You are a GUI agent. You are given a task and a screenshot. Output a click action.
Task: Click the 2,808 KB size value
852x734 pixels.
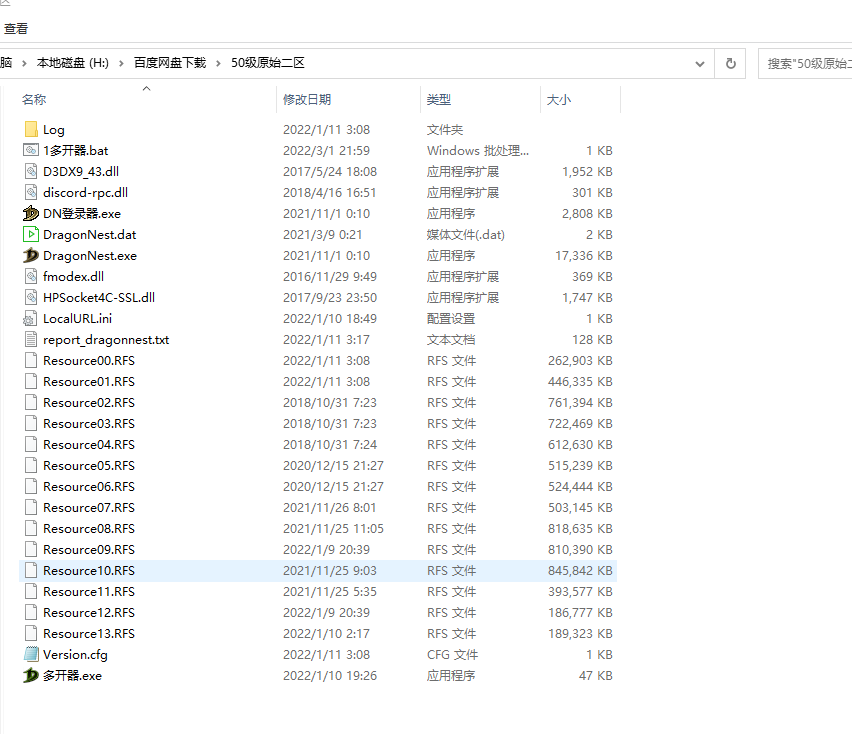click(587, 214)
